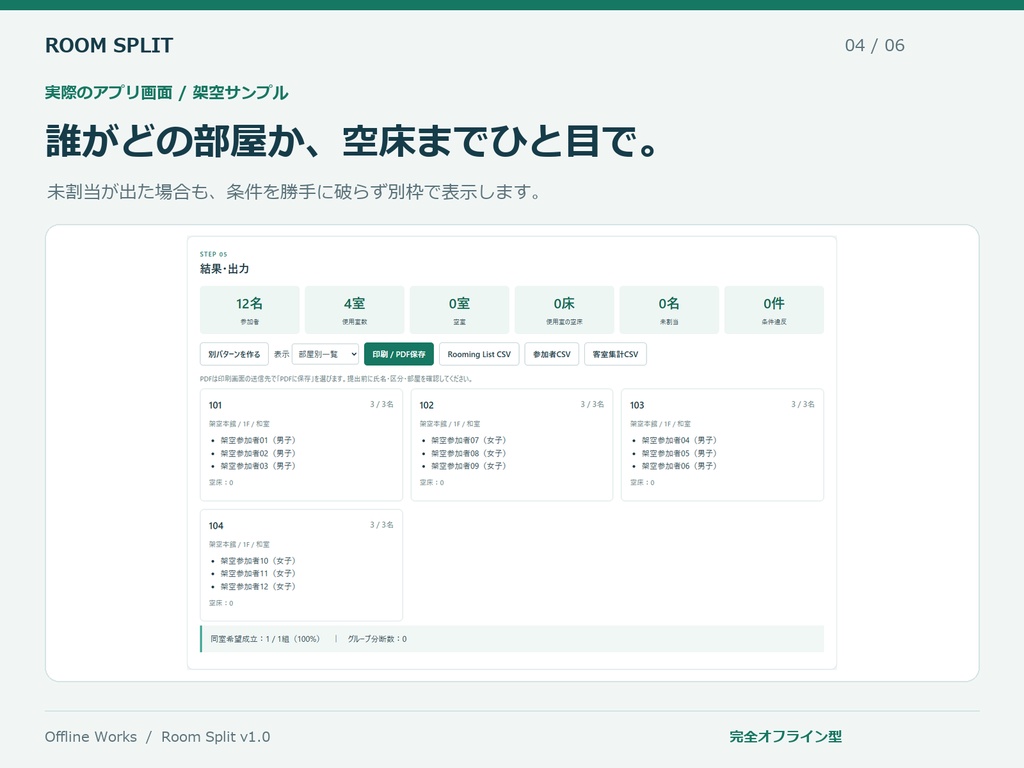Viewport: 1024px width, 768px height.
Task: Click the 完全オフライン型 footer label
Action: point(786,737)
